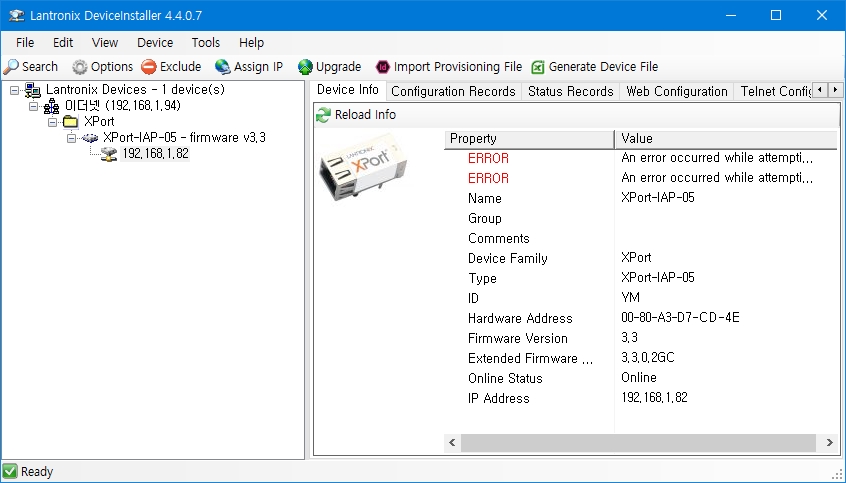Click the red Exclude icon

[149, 67]
